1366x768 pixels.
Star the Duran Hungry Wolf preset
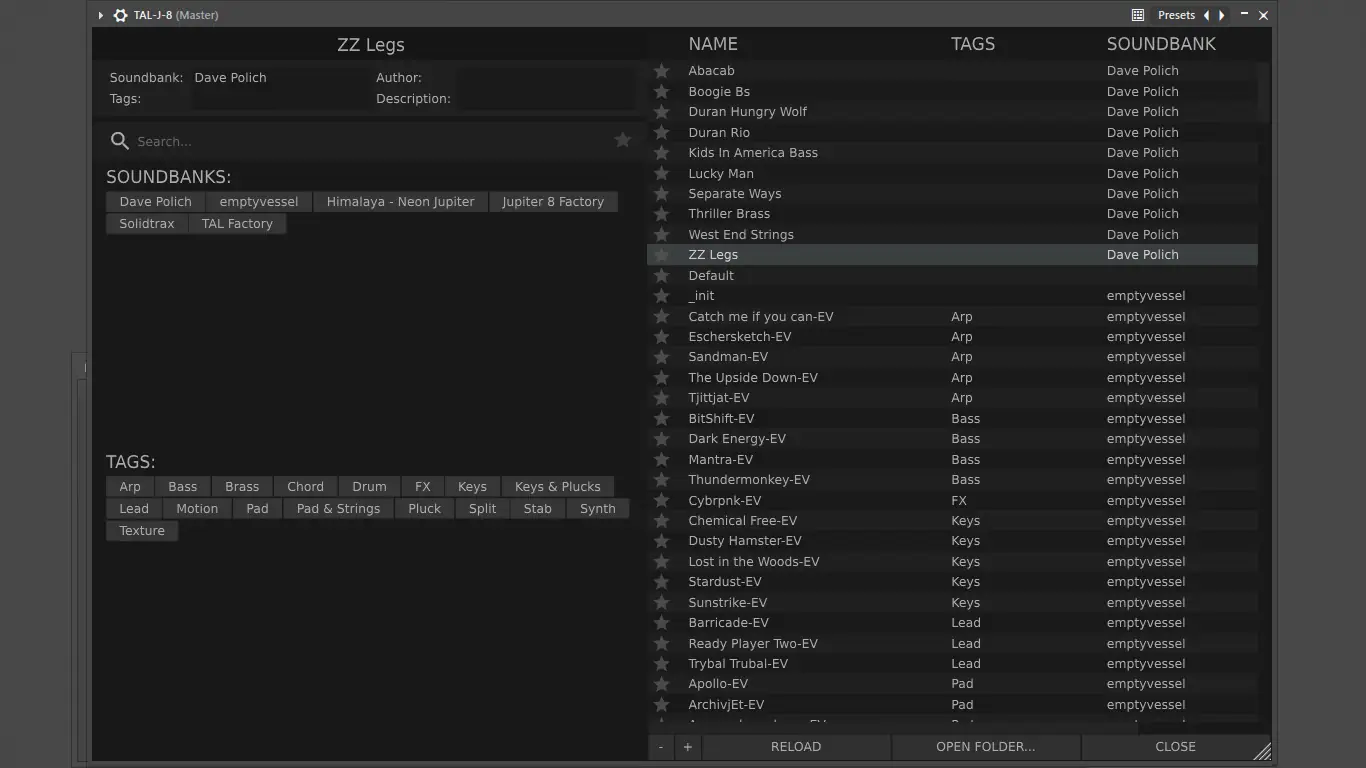click(x=661, y=112)
